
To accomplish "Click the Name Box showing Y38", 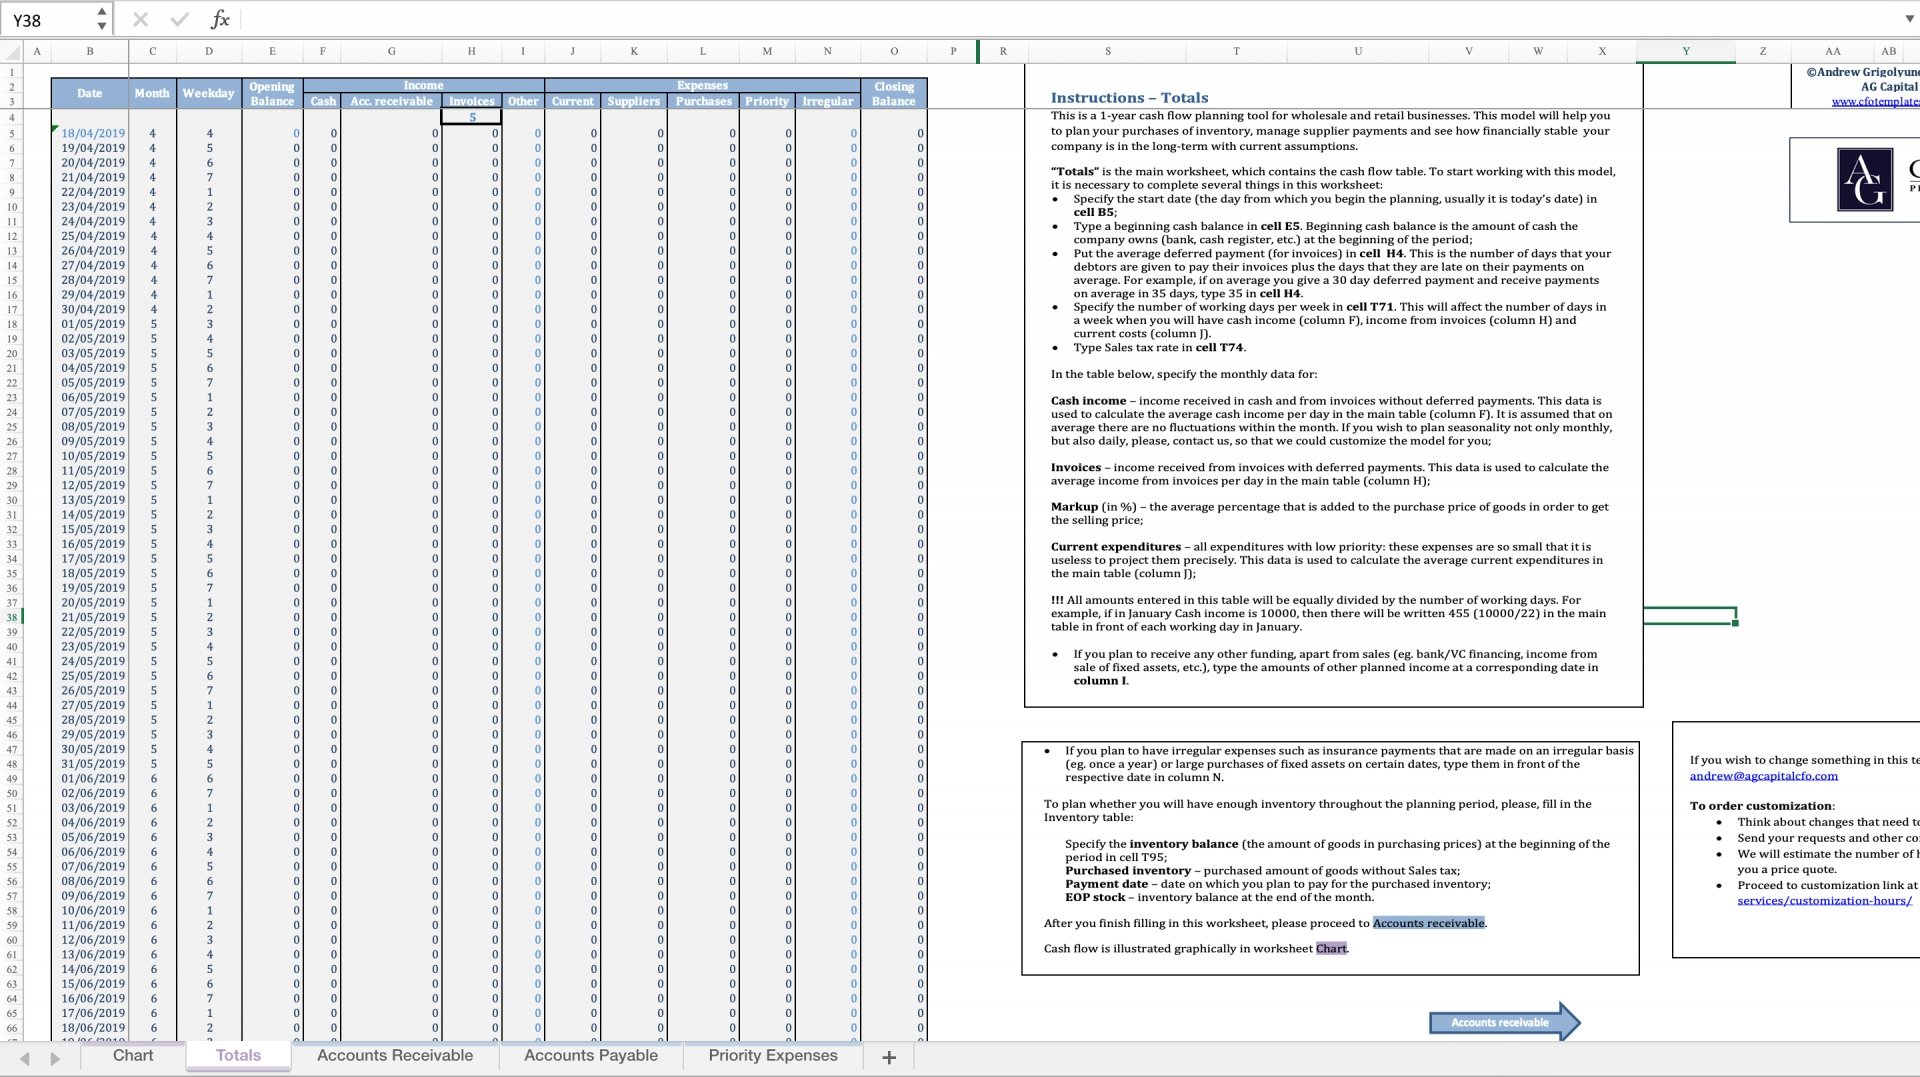I will (50, 19).
